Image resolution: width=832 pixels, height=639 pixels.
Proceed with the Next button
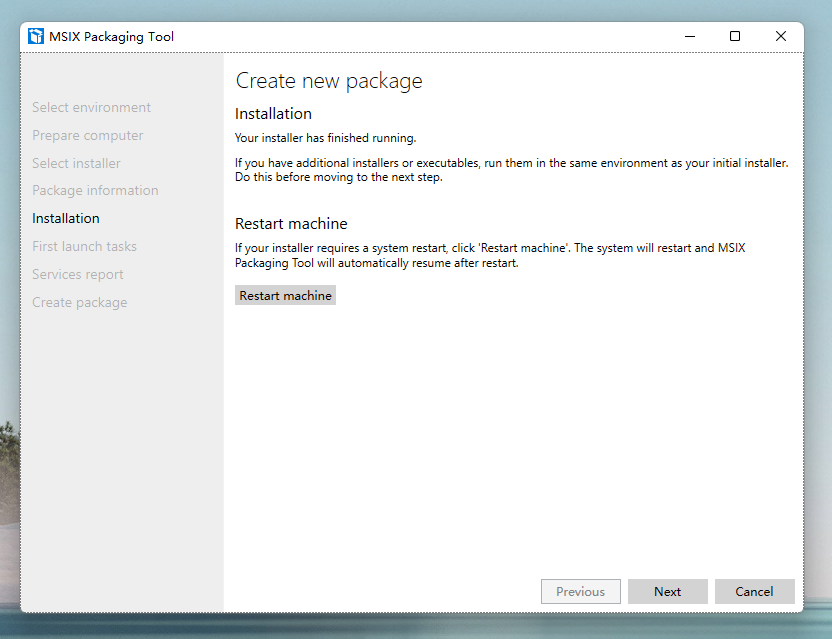[668, 591]
